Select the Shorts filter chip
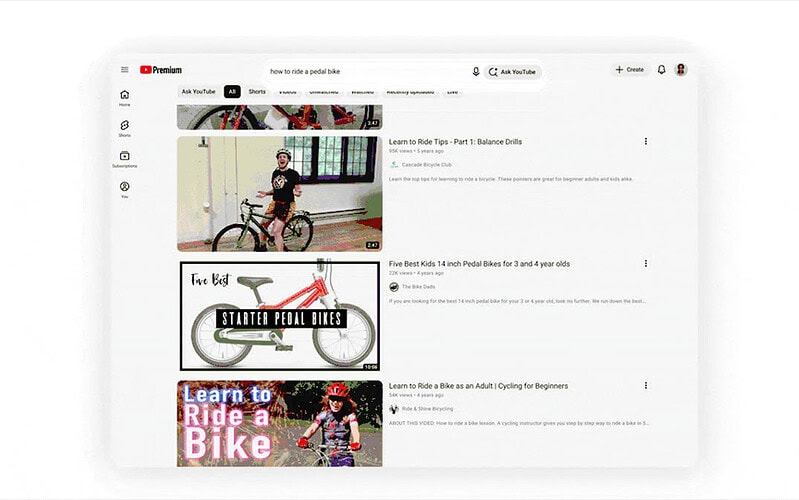 point(257,92)
